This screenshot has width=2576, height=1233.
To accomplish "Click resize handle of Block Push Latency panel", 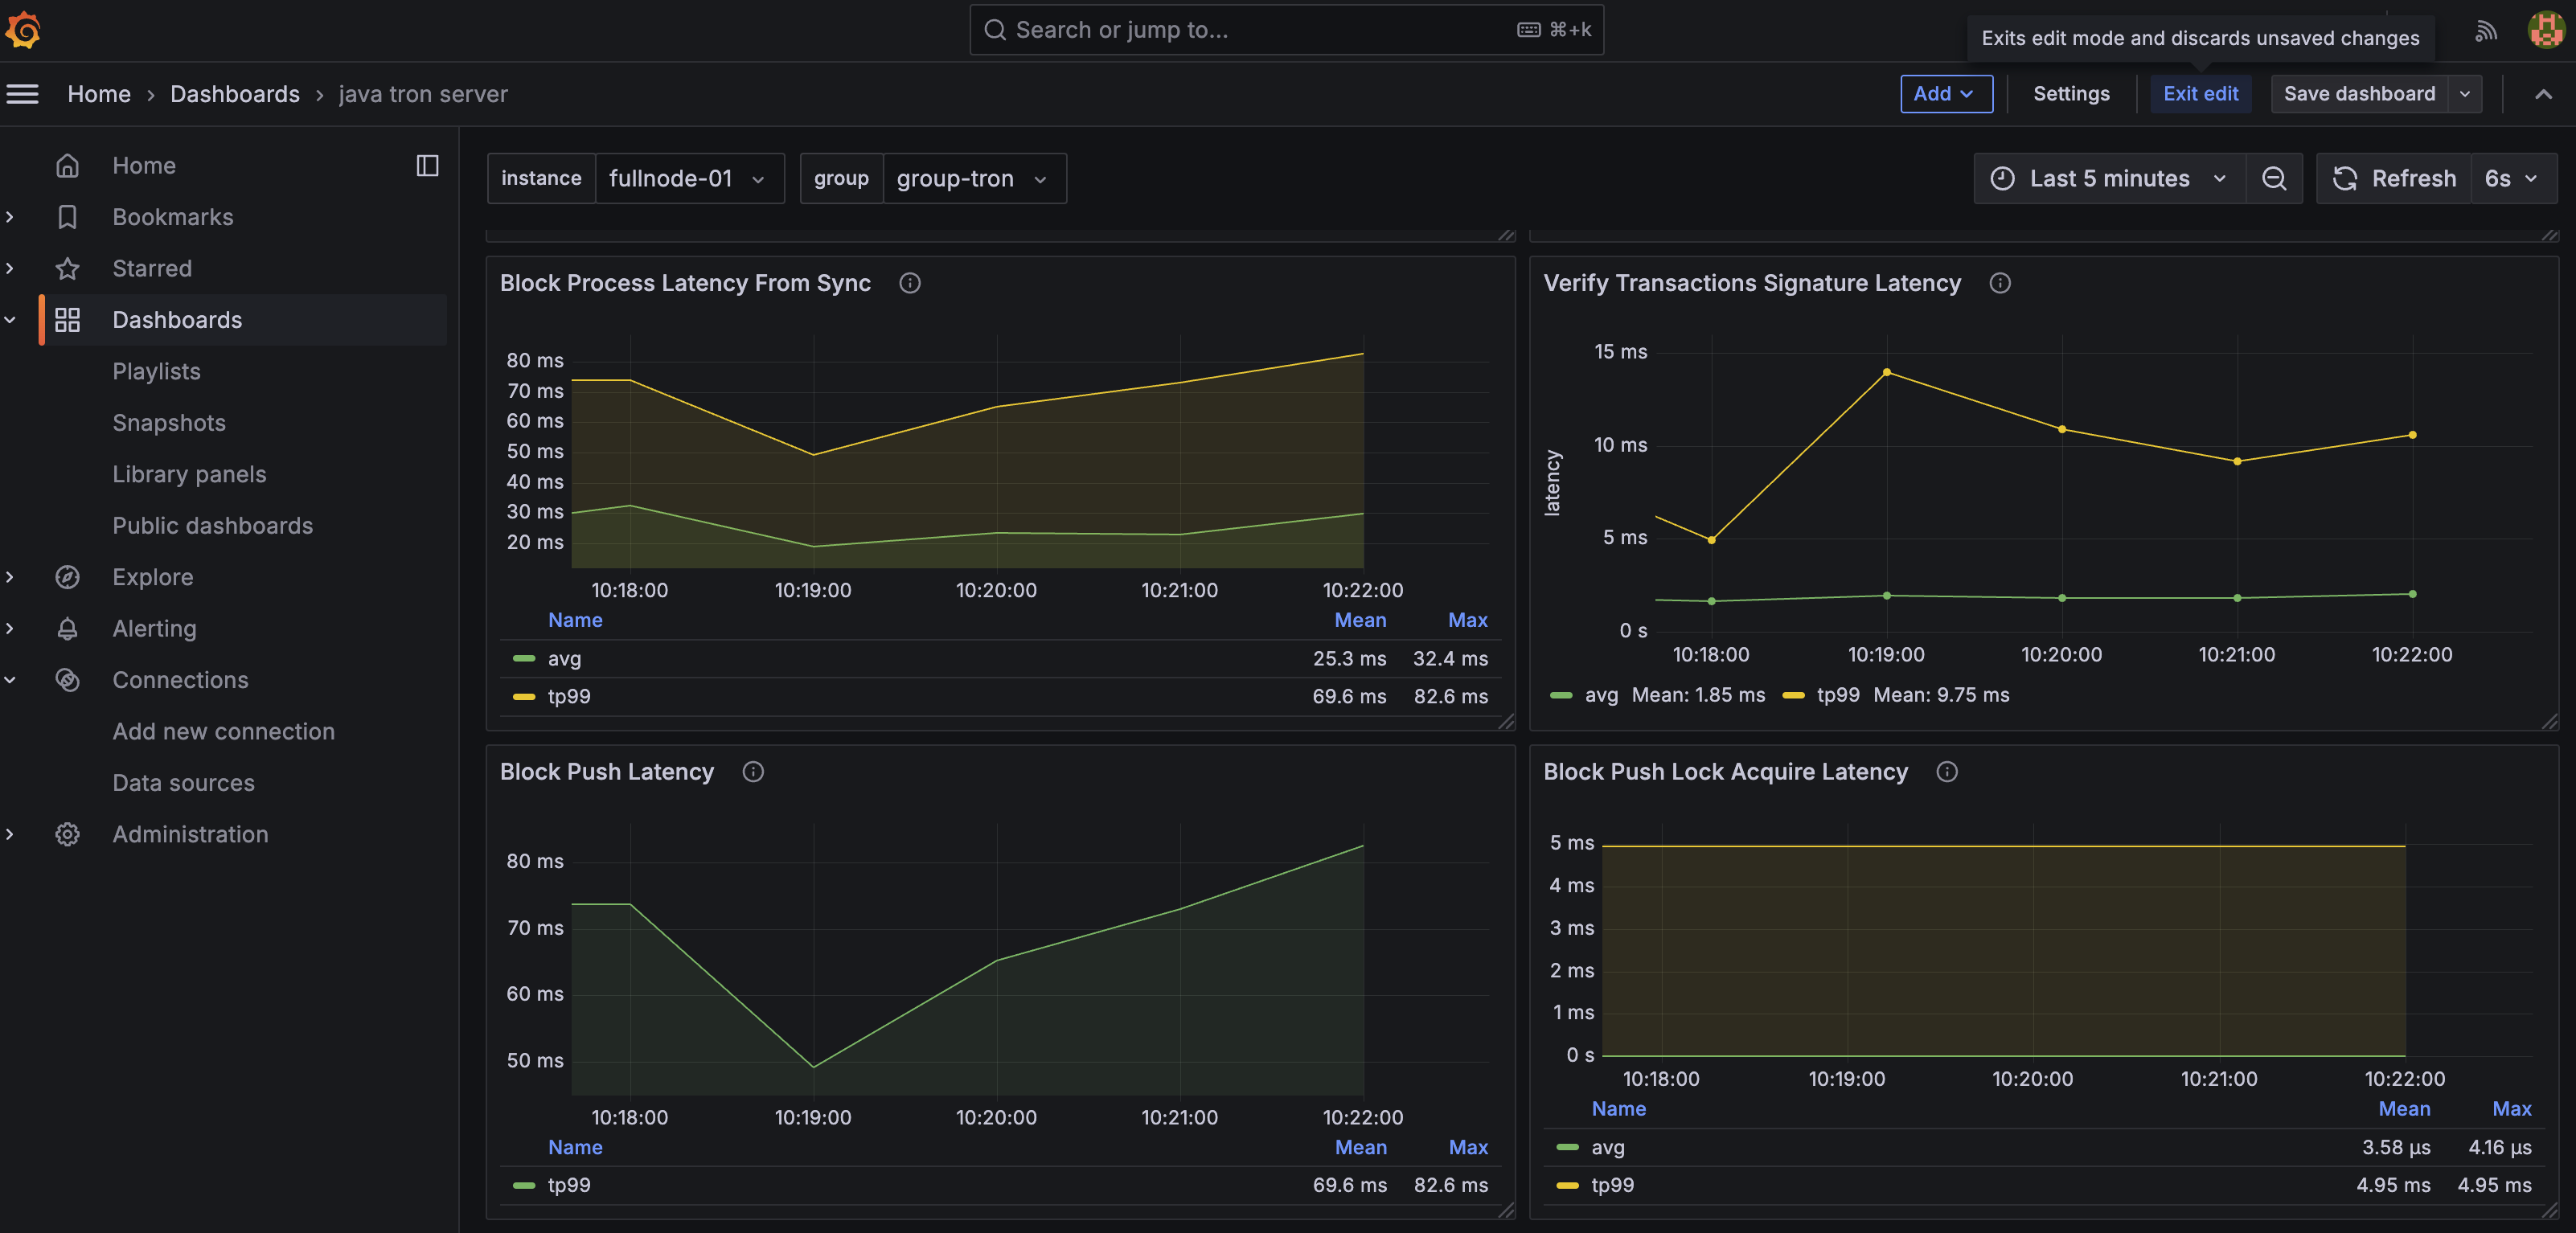I will 1506,1211.
